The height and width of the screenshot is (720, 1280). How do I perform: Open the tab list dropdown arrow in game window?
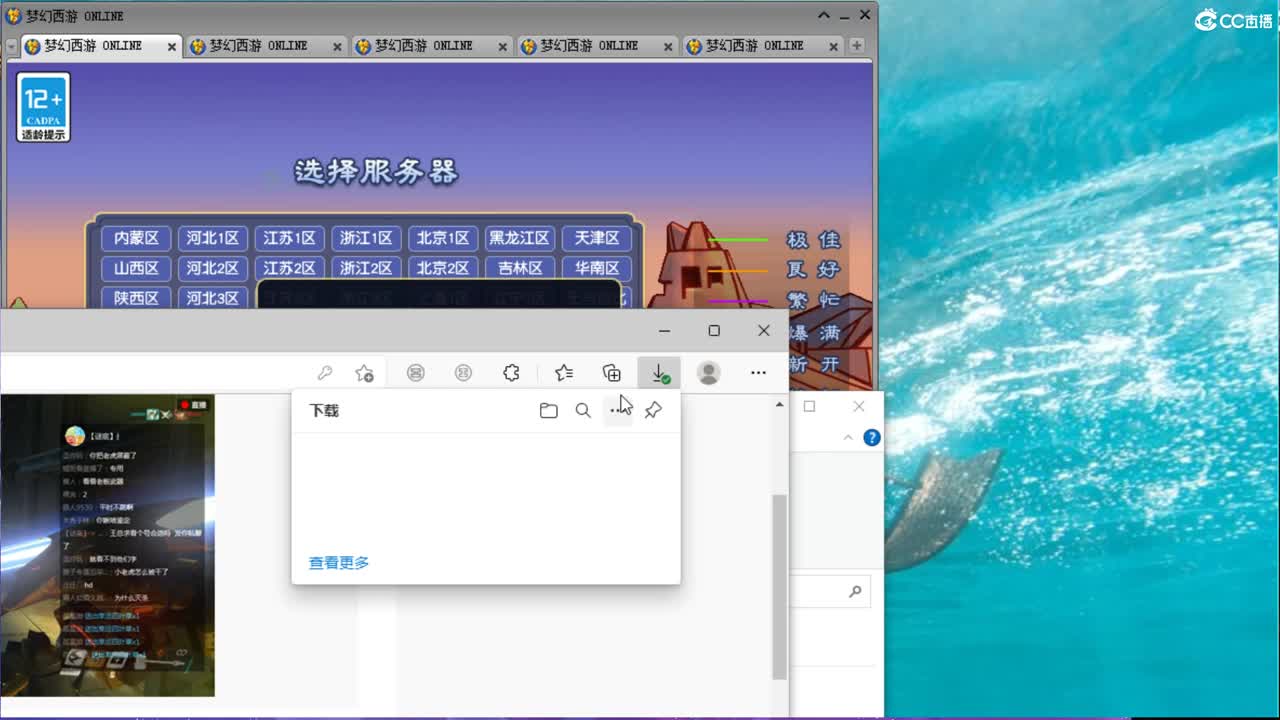tap(11, 46)
